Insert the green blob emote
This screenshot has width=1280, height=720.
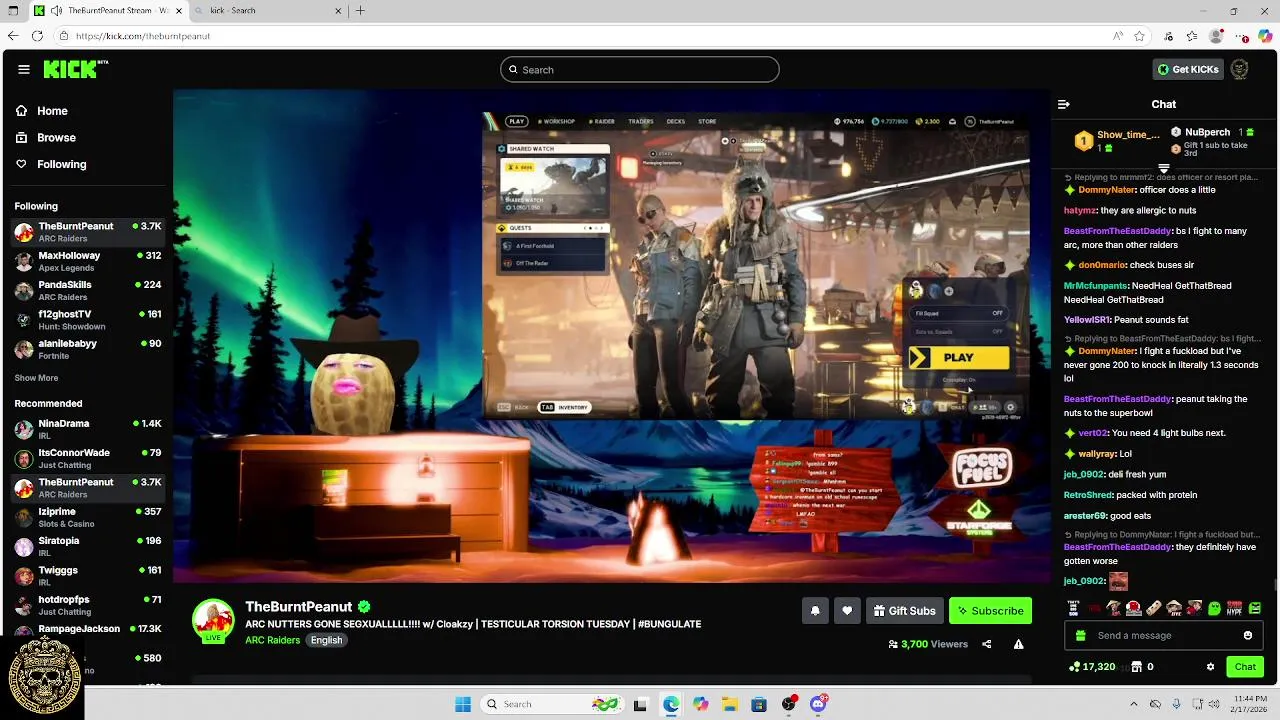1215,608
